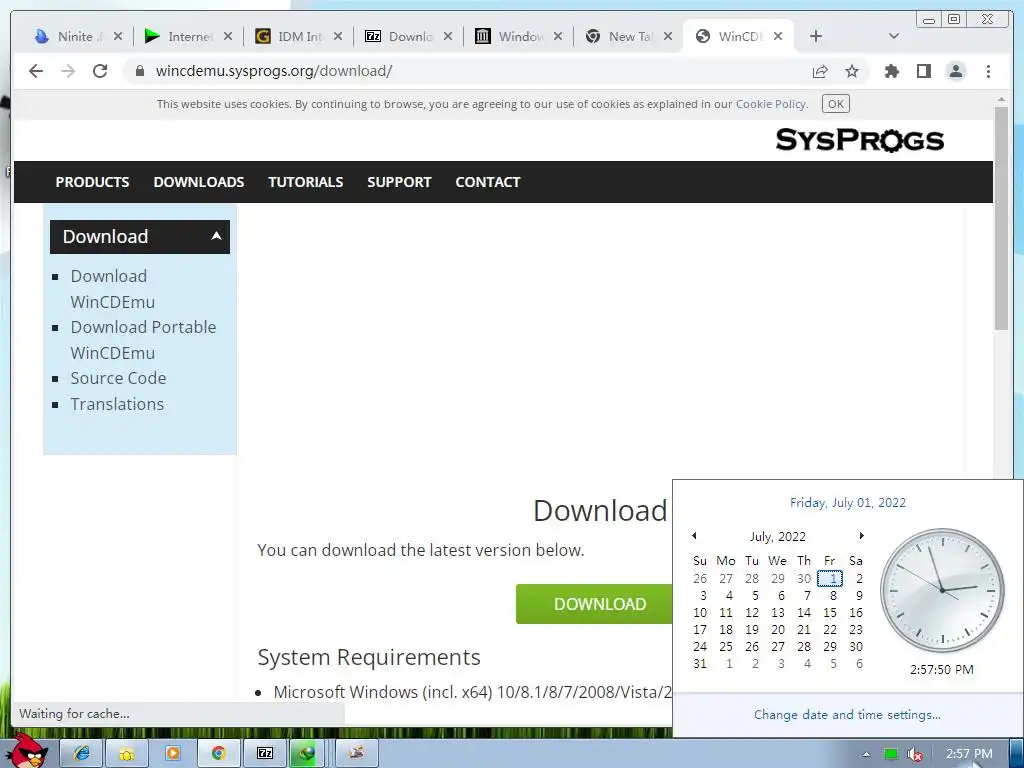Click the green network tray icon
The height and width of the screenshot is (768, 1024).
pos(891,754)
